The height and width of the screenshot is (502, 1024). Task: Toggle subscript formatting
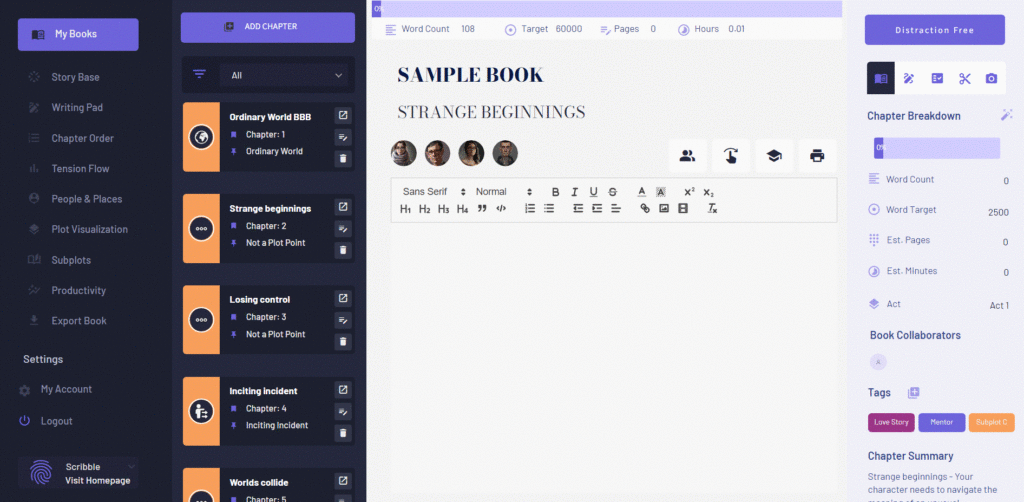tap(709, 192)
